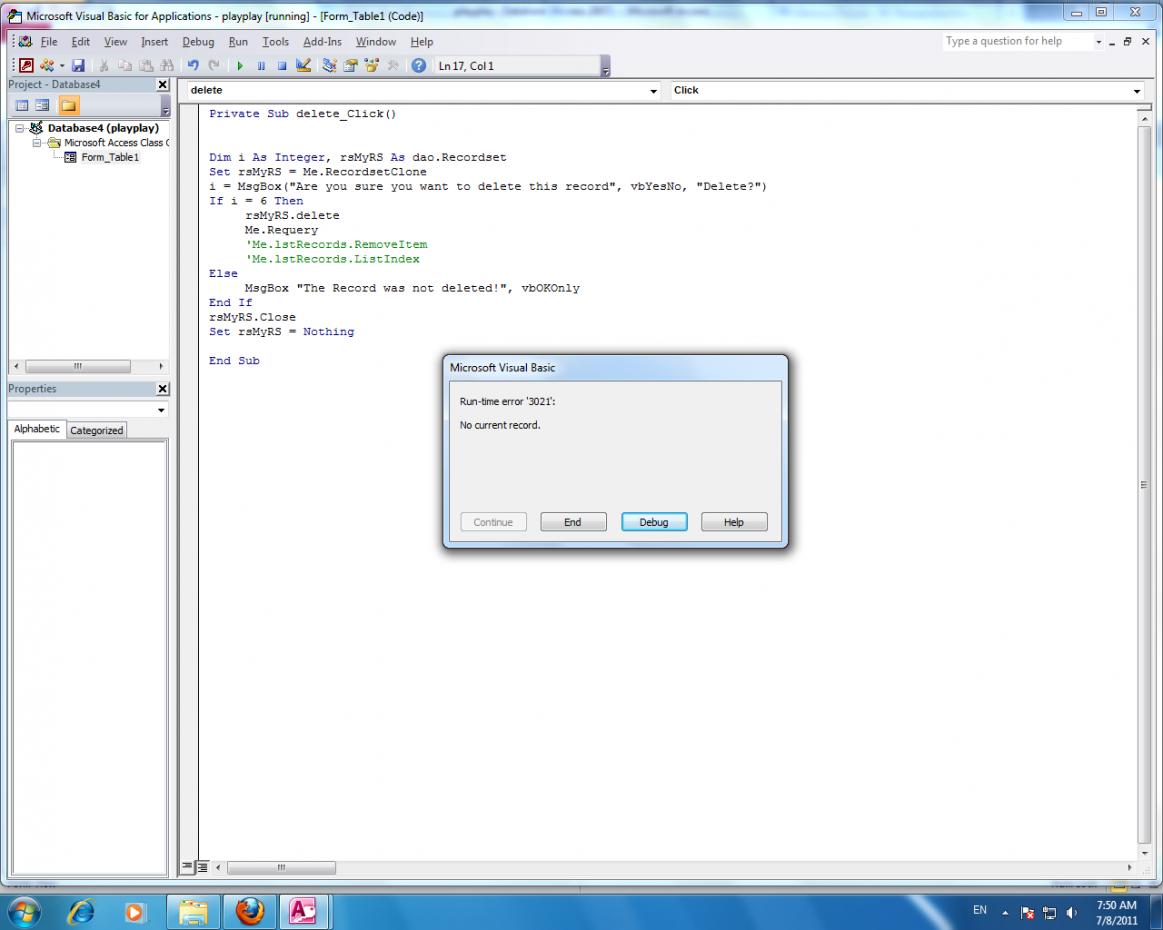Viewport: 1163px width, 930px height.
Task: Click View Code button in Project pane
Action: click(20, 105)
